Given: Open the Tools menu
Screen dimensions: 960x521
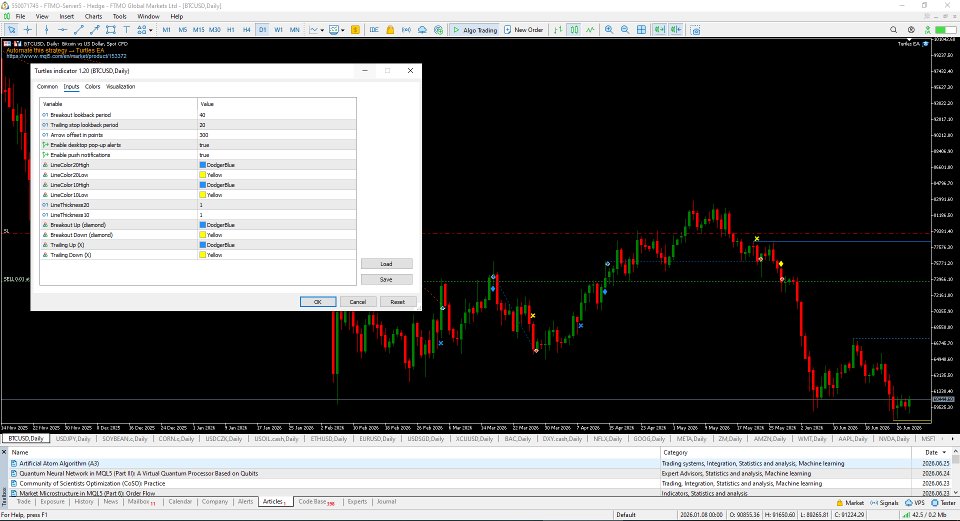Looking at the screenshot, I should point(119,17).
